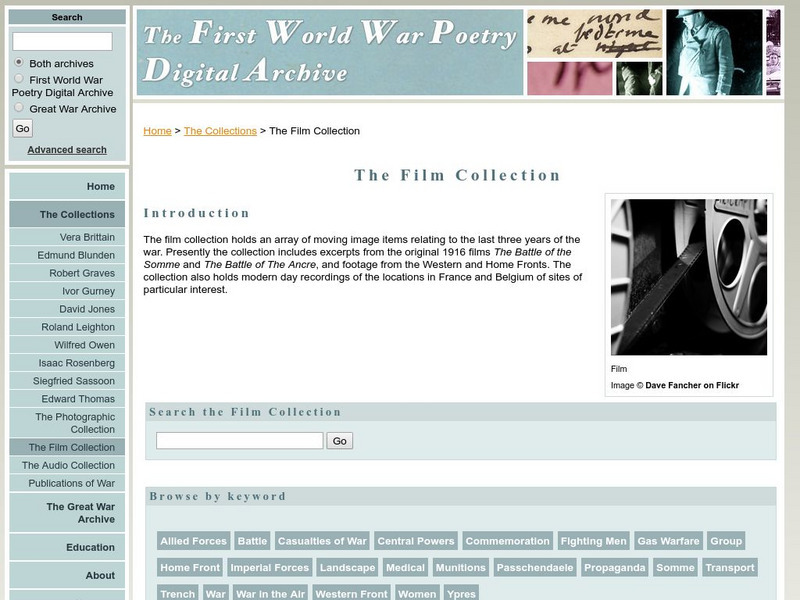Open the Education section in sidebar
800x600 pixels.
coord(90,547)
